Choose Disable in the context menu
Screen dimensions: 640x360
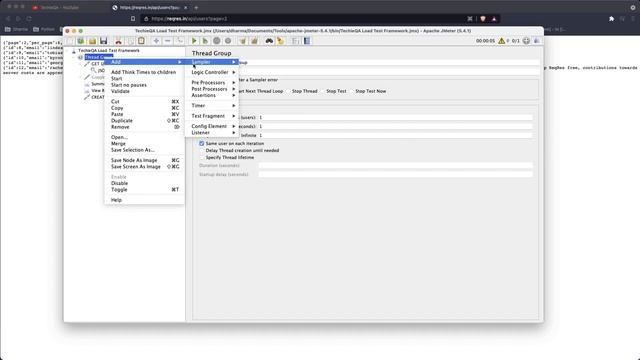click(x=144, y=183)
